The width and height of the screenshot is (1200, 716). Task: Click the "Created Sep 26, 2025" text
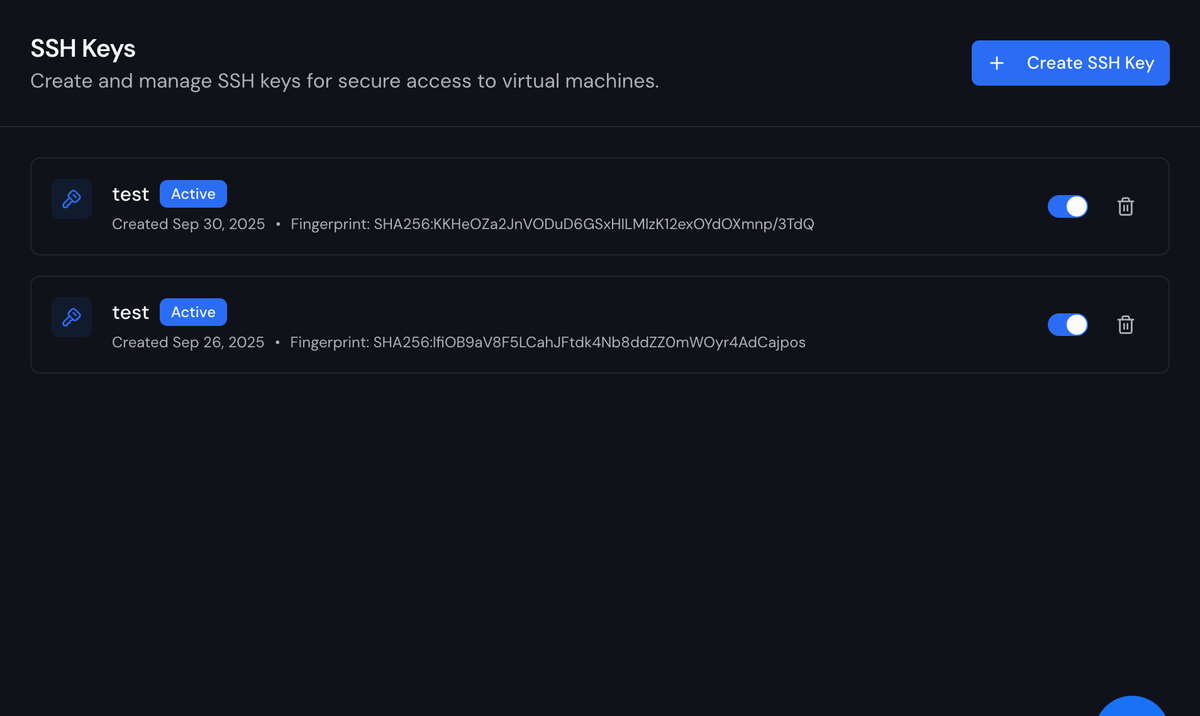click(188, 342)
